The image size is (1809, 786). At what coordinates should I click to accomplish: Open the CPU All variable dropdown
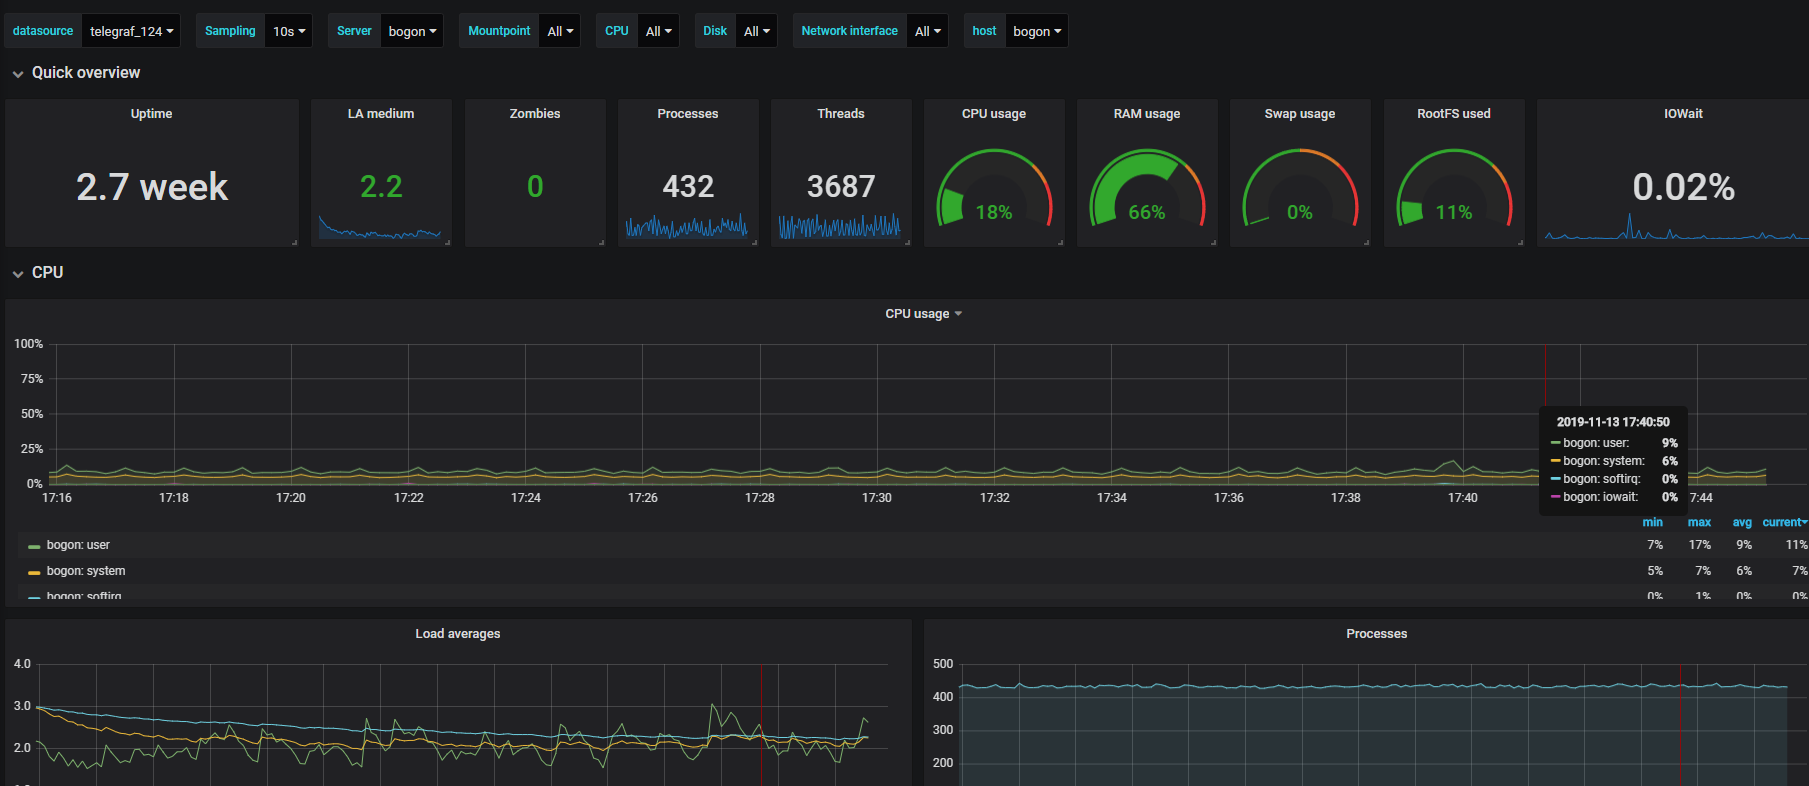(658, 31)
